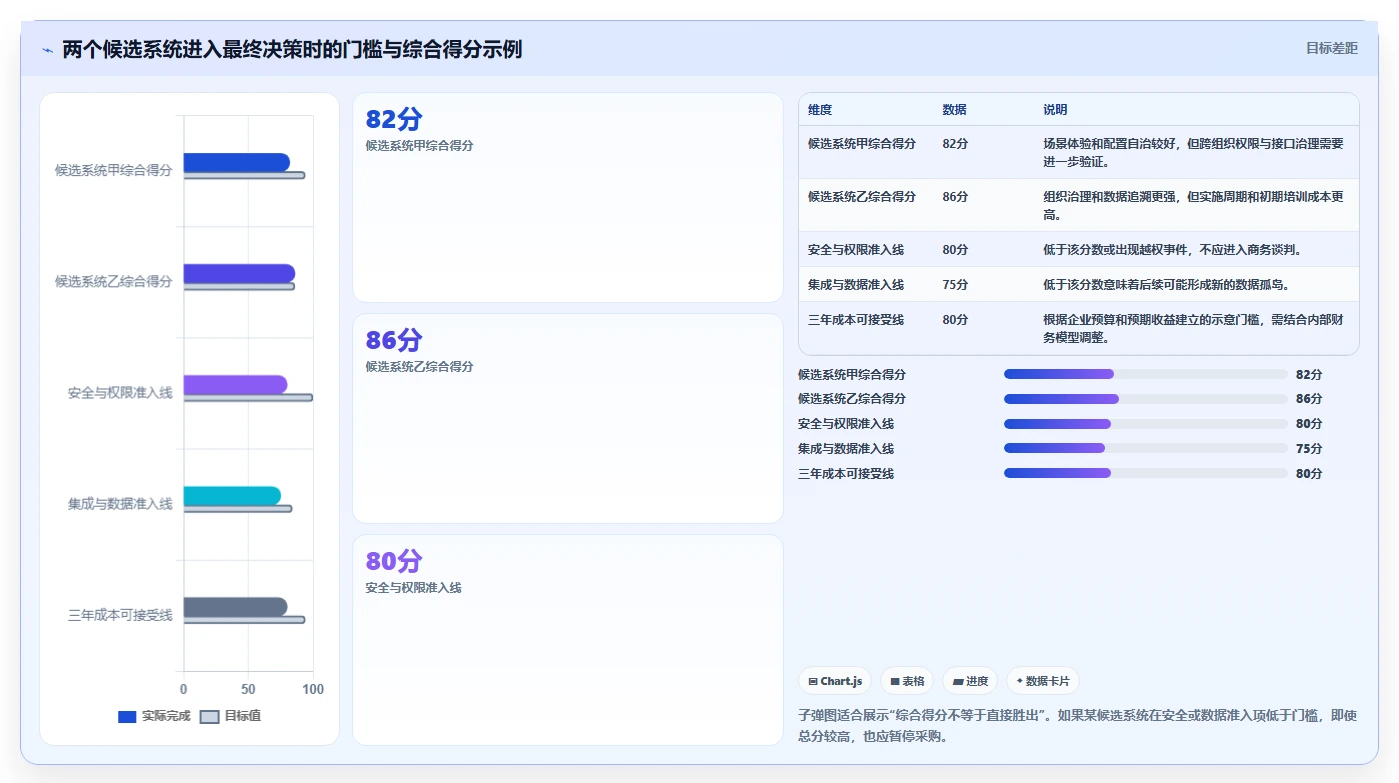The image size is (1399, 783).
Task: Click the slate actual bar for 三年成本可接受线 in the chart
Action: click(x=235, y=606)
